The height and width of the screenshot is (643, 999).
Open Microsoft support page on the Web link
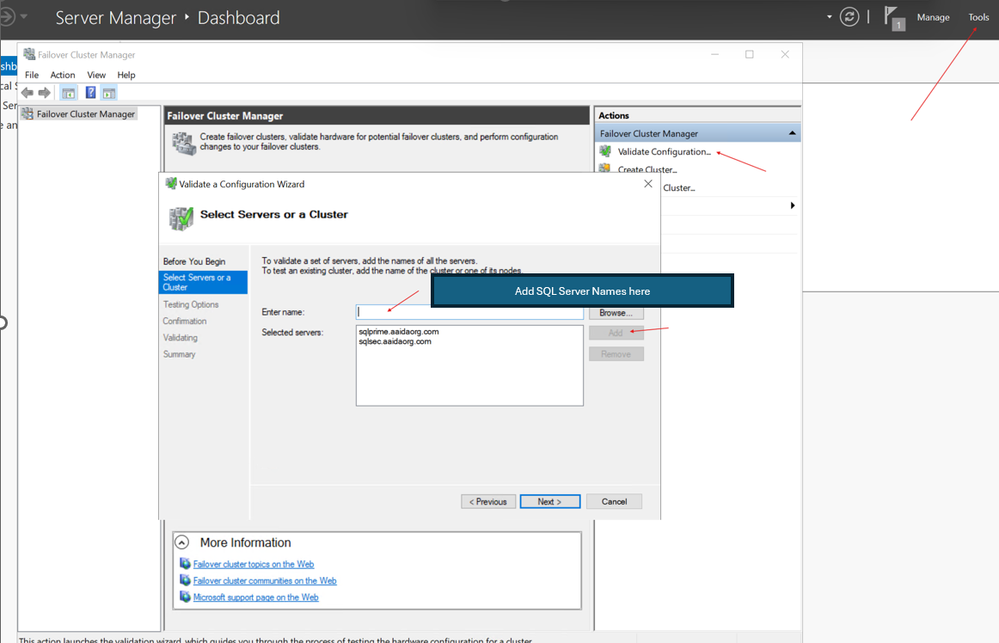(x=255, y=597)
